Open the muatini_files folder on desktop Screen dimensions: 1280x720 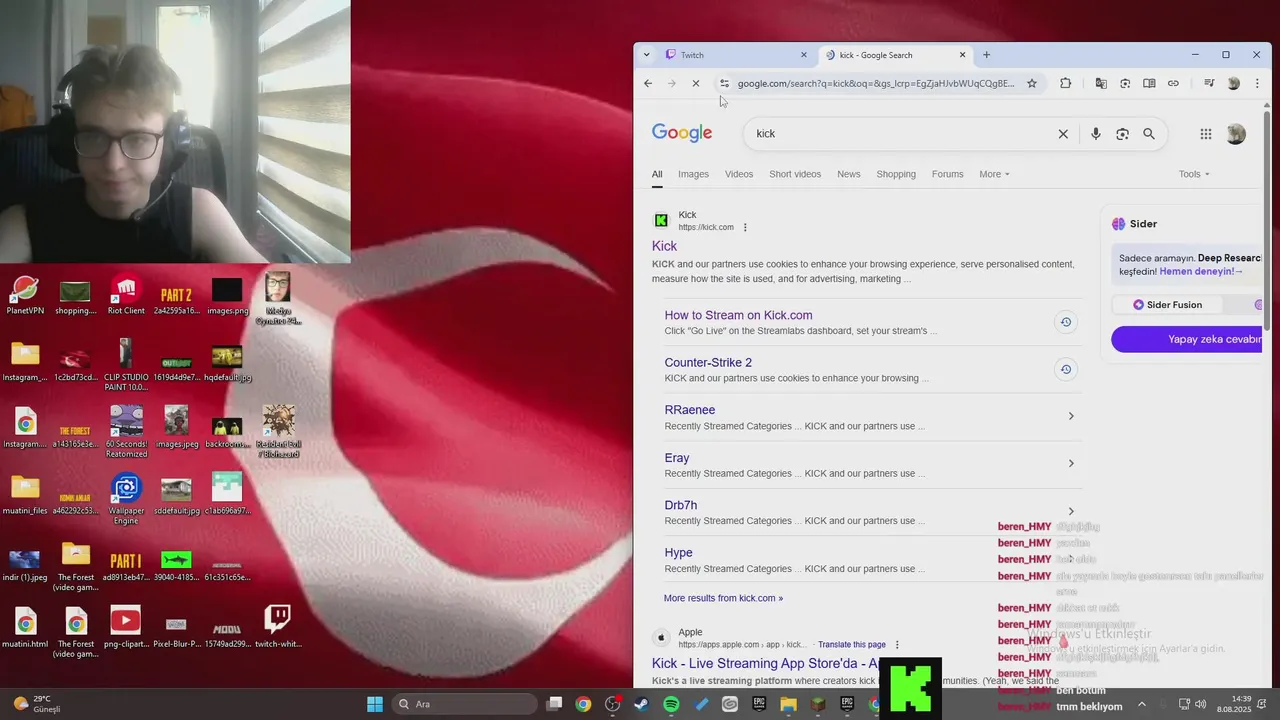coord(25,495)
